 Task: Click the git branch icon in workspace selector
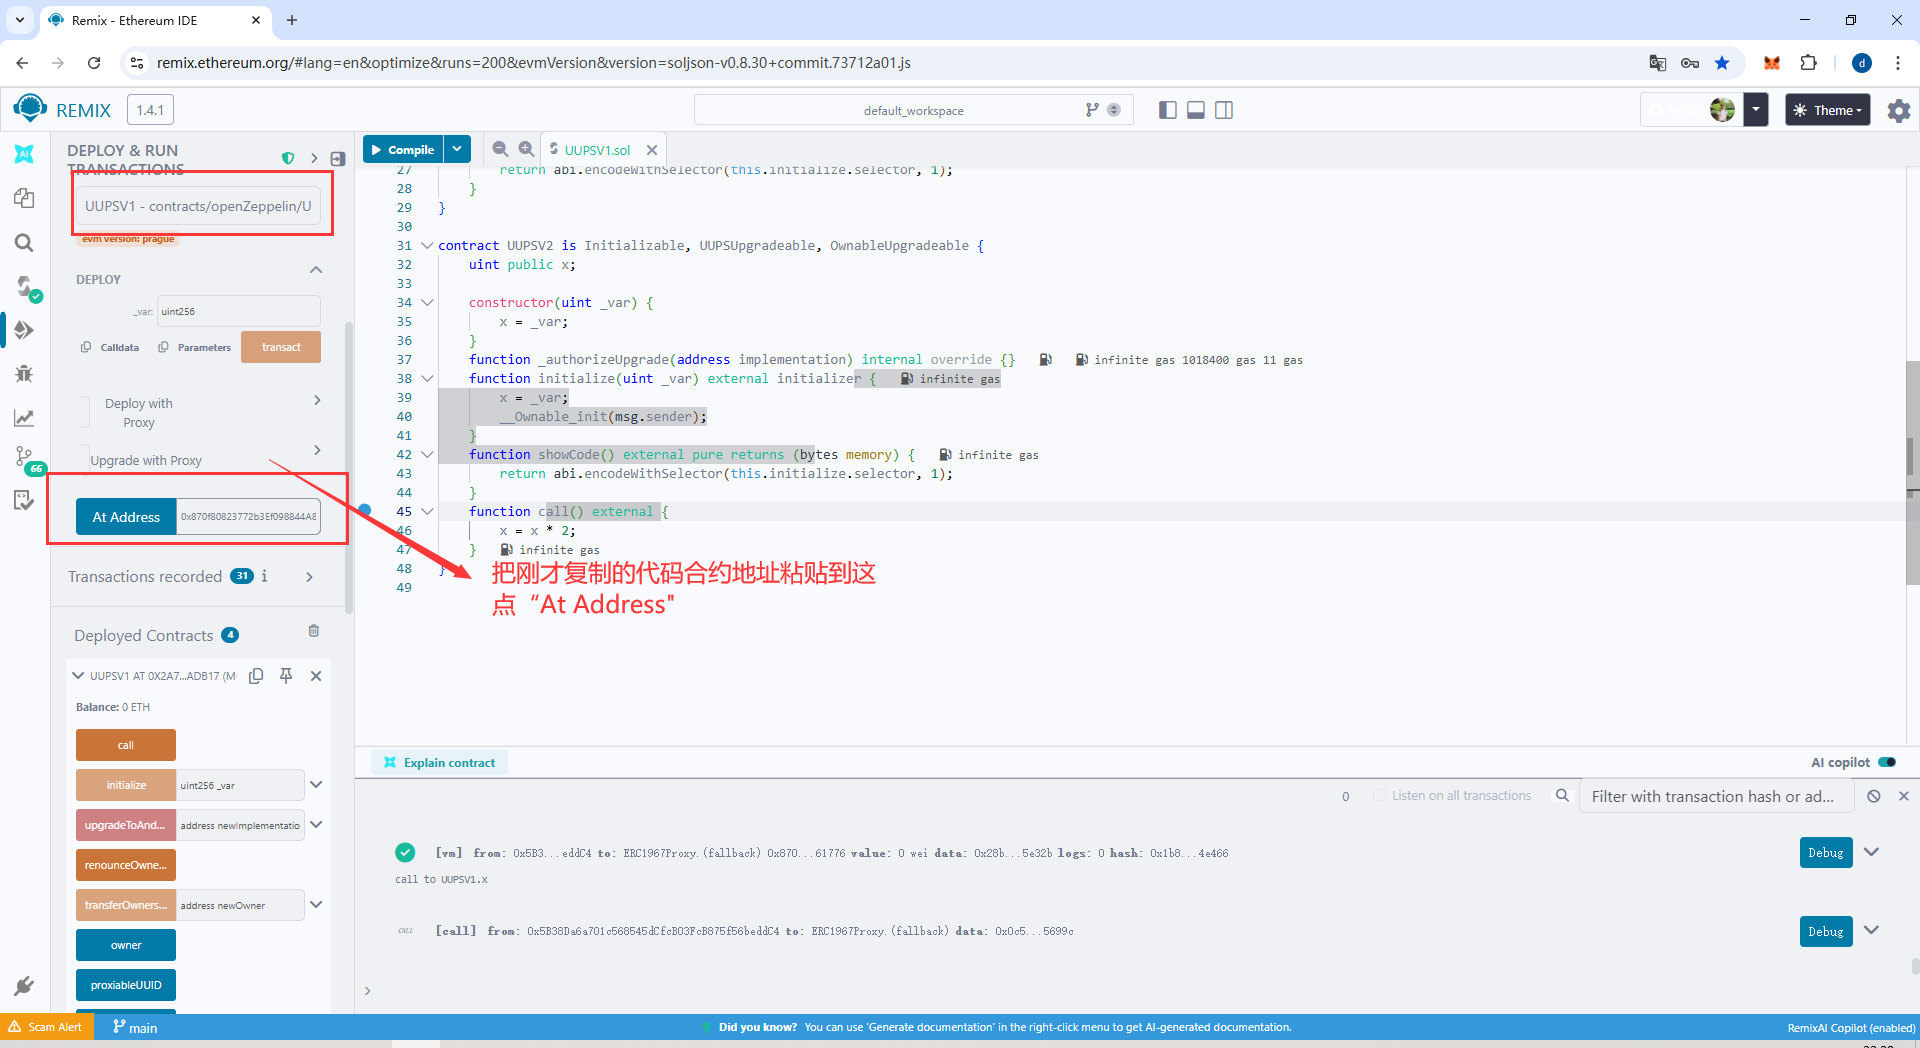click(1092, 110)
